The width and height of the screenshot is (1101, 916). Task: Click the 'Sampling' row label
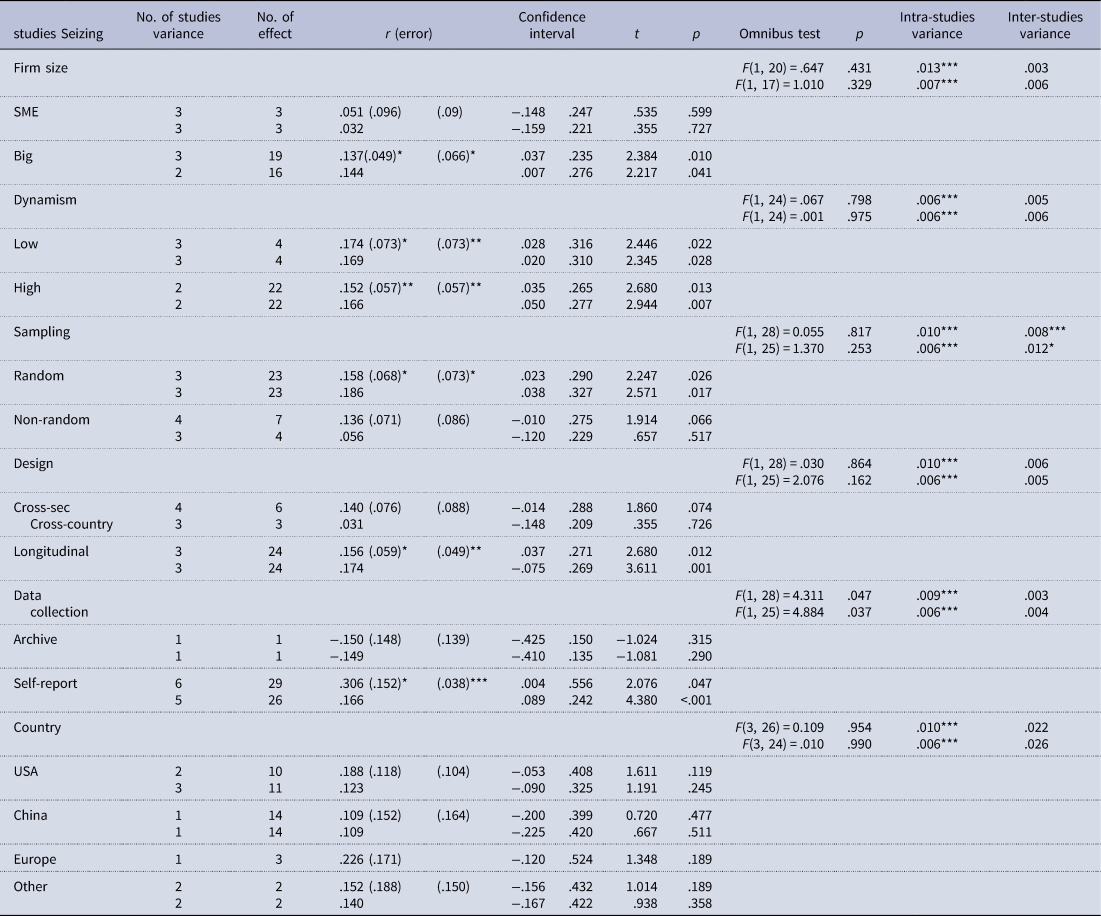[x=42, y=330]
